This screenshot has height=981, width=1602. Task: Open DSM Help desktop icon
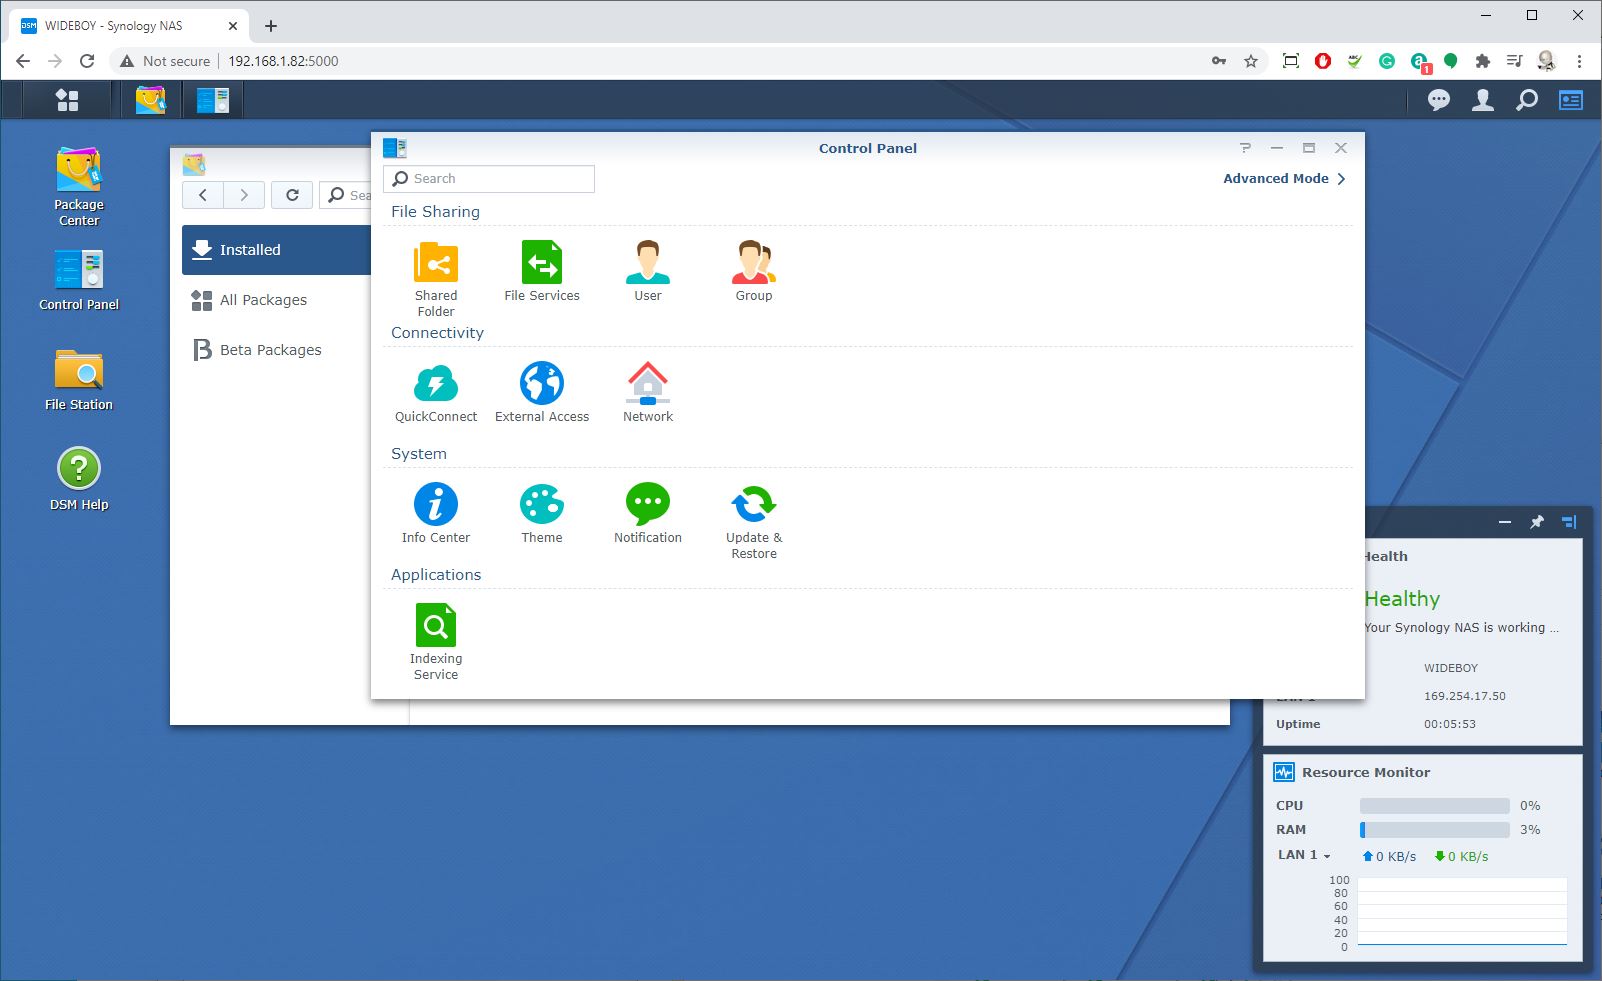tap(79, 479)
